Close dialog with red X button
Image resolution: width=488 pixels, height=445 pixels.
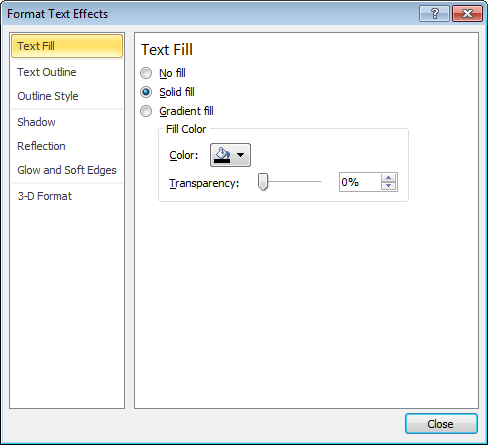coord(467,14)
